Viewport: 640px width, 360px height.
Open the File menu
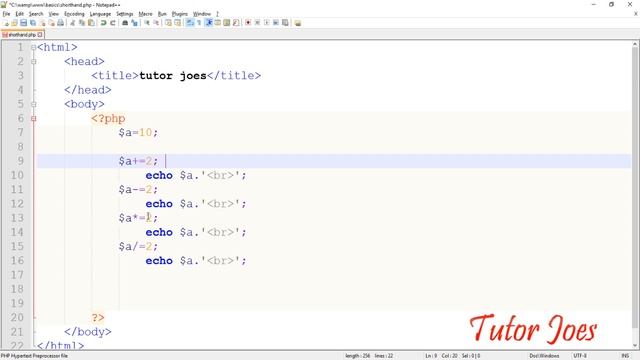[7, 14]
